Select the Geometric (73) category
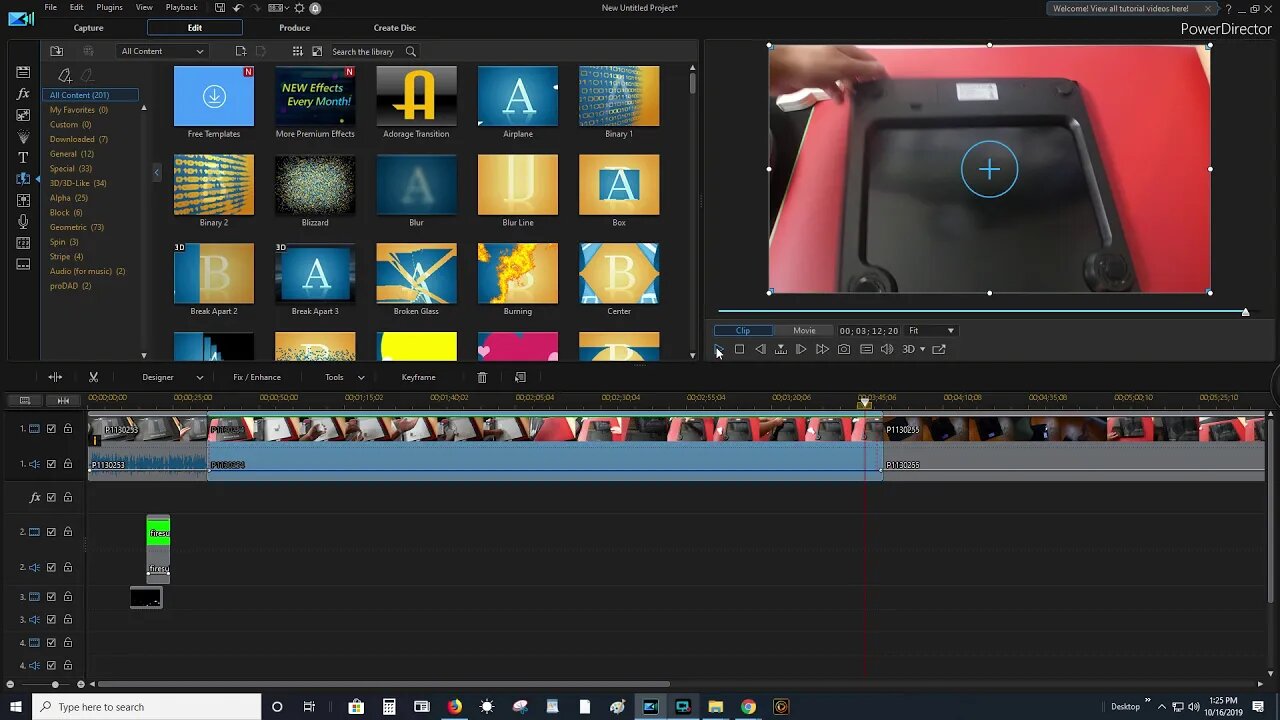The image size is (1280, 720). coord(77,227)
